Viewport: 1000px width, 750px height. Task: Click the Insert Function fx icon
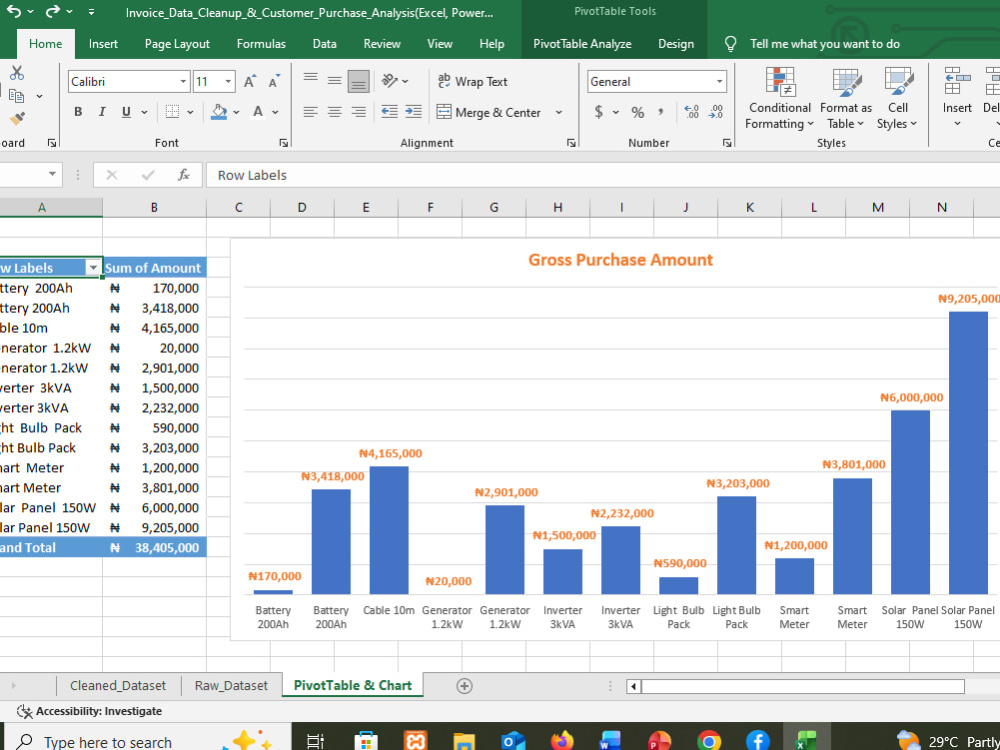(184, 175)
